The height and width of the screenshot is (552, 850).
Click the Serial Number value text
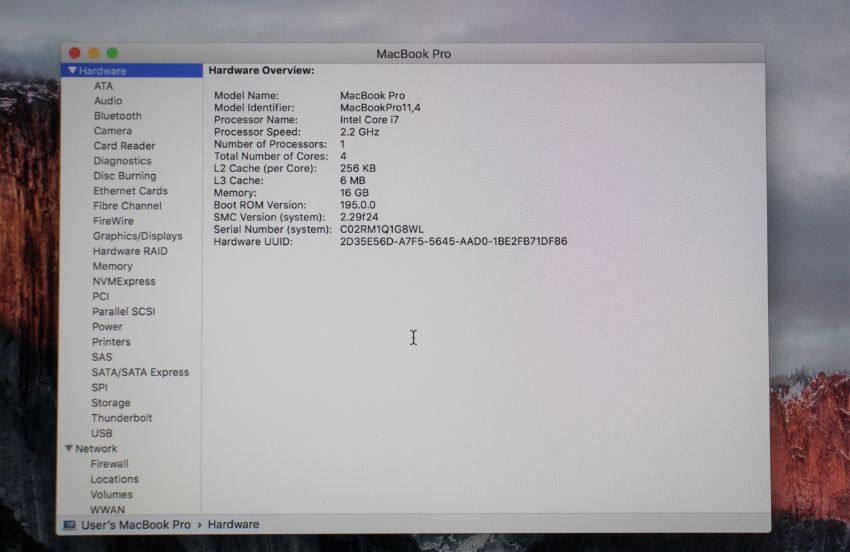(x=381, y=229)
